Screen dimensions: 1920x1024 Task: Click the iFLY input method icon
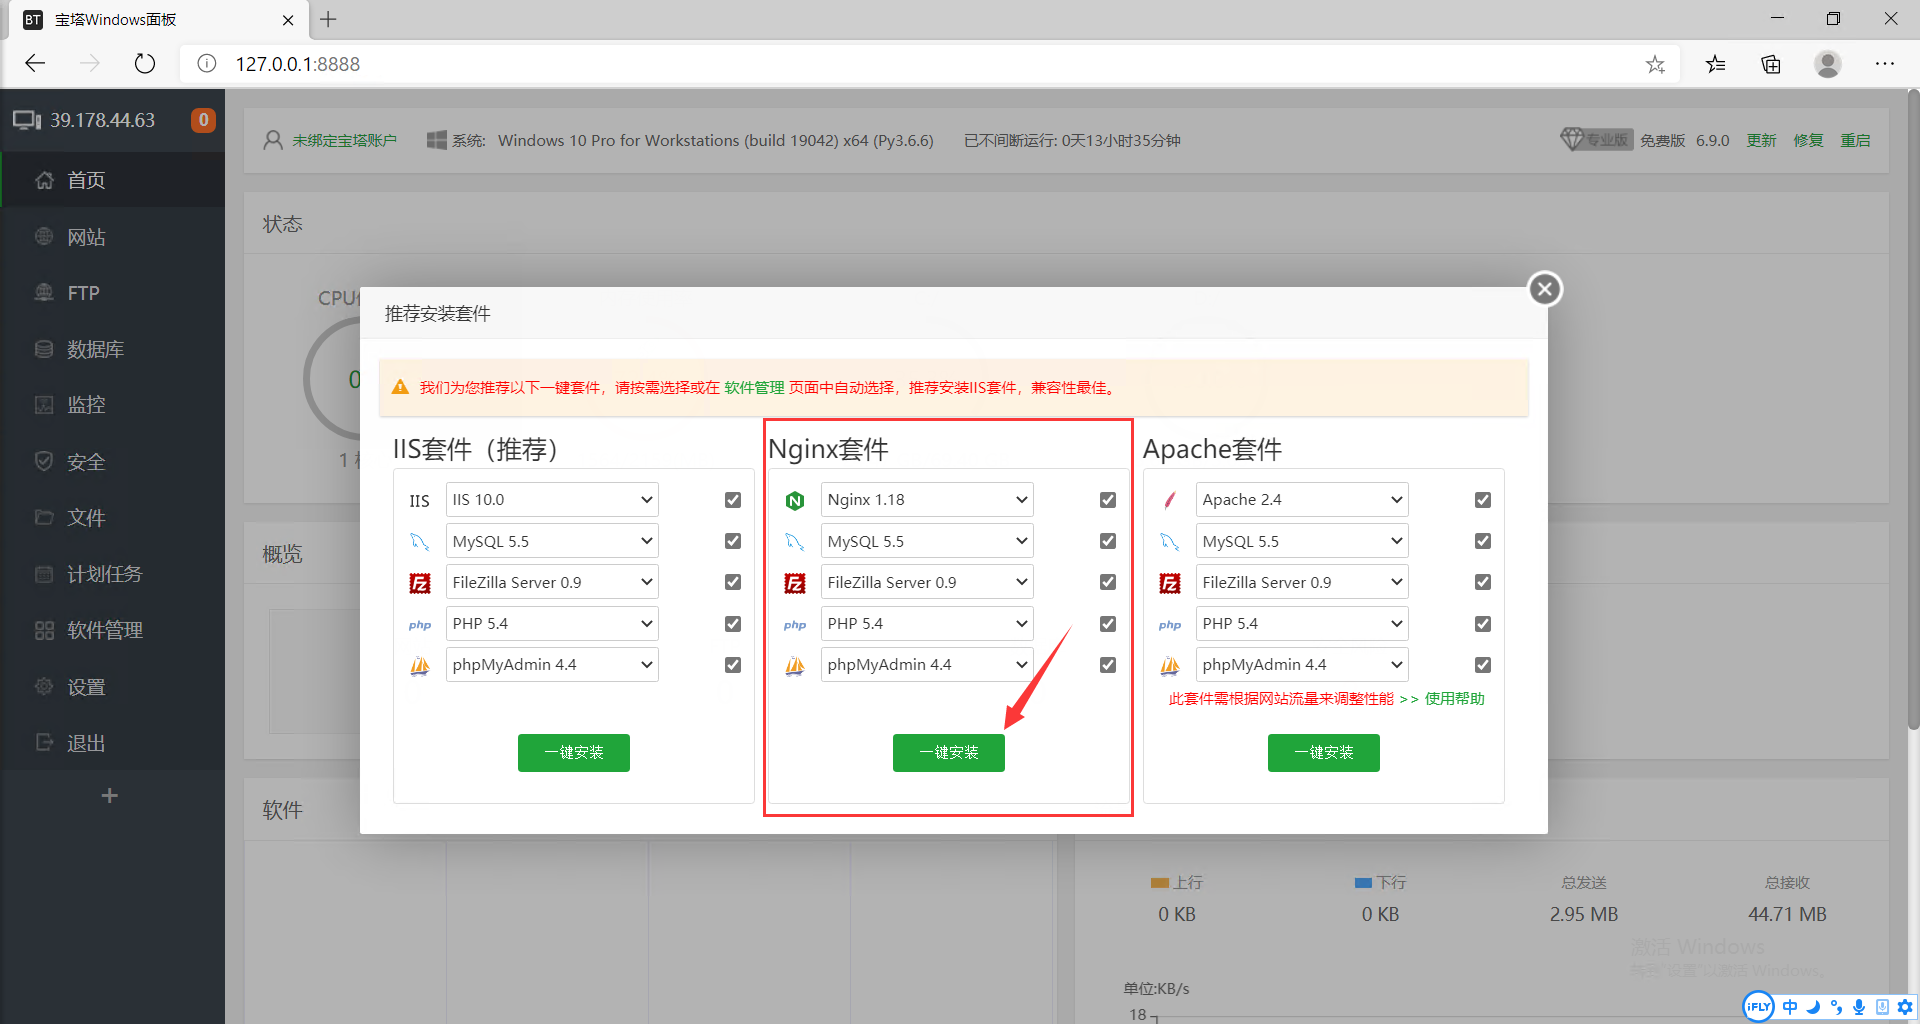(x=1758, y=1007)
